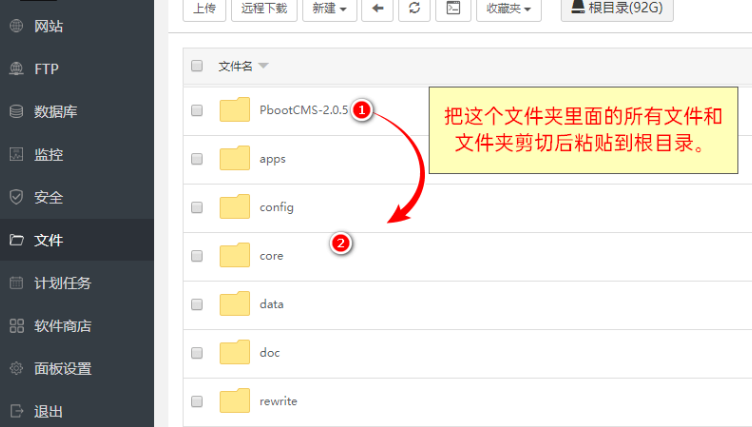The height and width of the screenshot is (427, 752).
Task: Go to 数据库 in the sidebar
Action: click(x=77, y=112)
